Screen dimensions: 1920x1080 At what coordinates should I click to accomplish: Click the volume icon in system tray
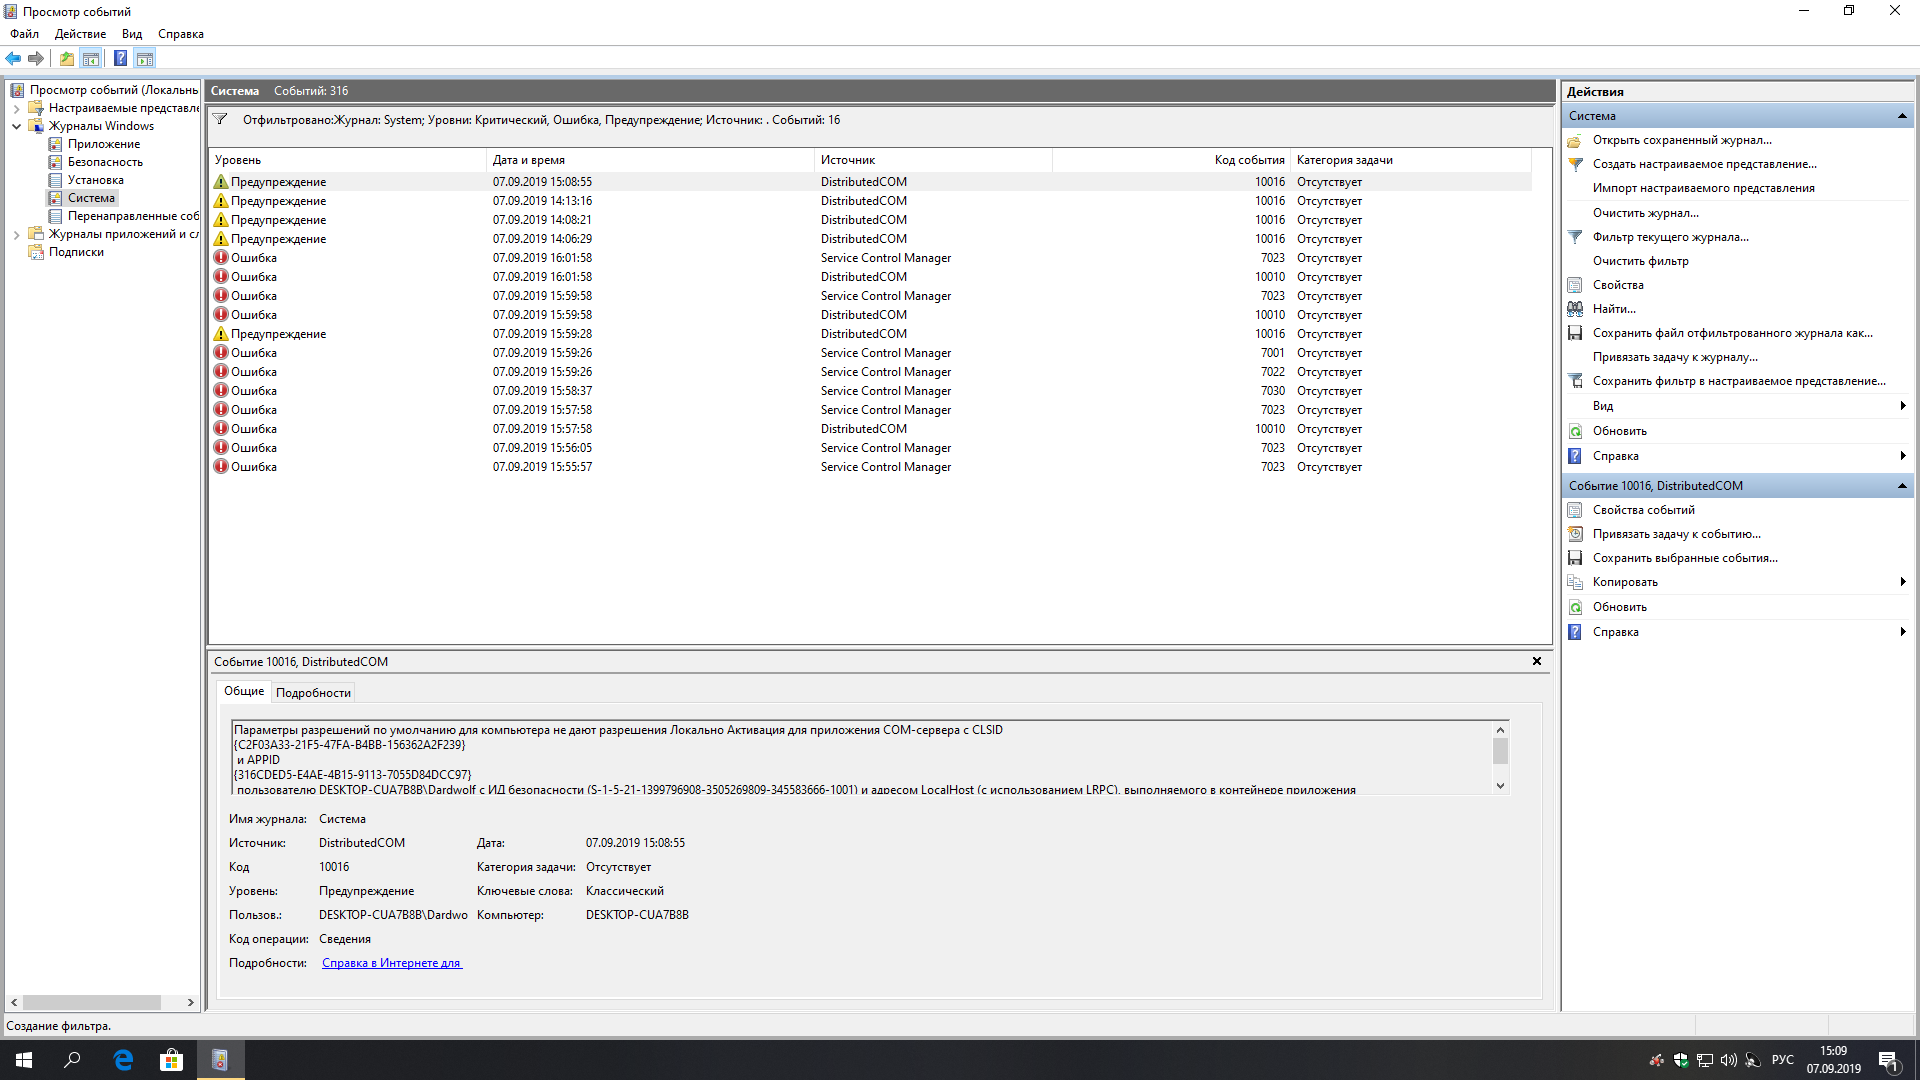pyautogui.click(x=1728, y=1060)
